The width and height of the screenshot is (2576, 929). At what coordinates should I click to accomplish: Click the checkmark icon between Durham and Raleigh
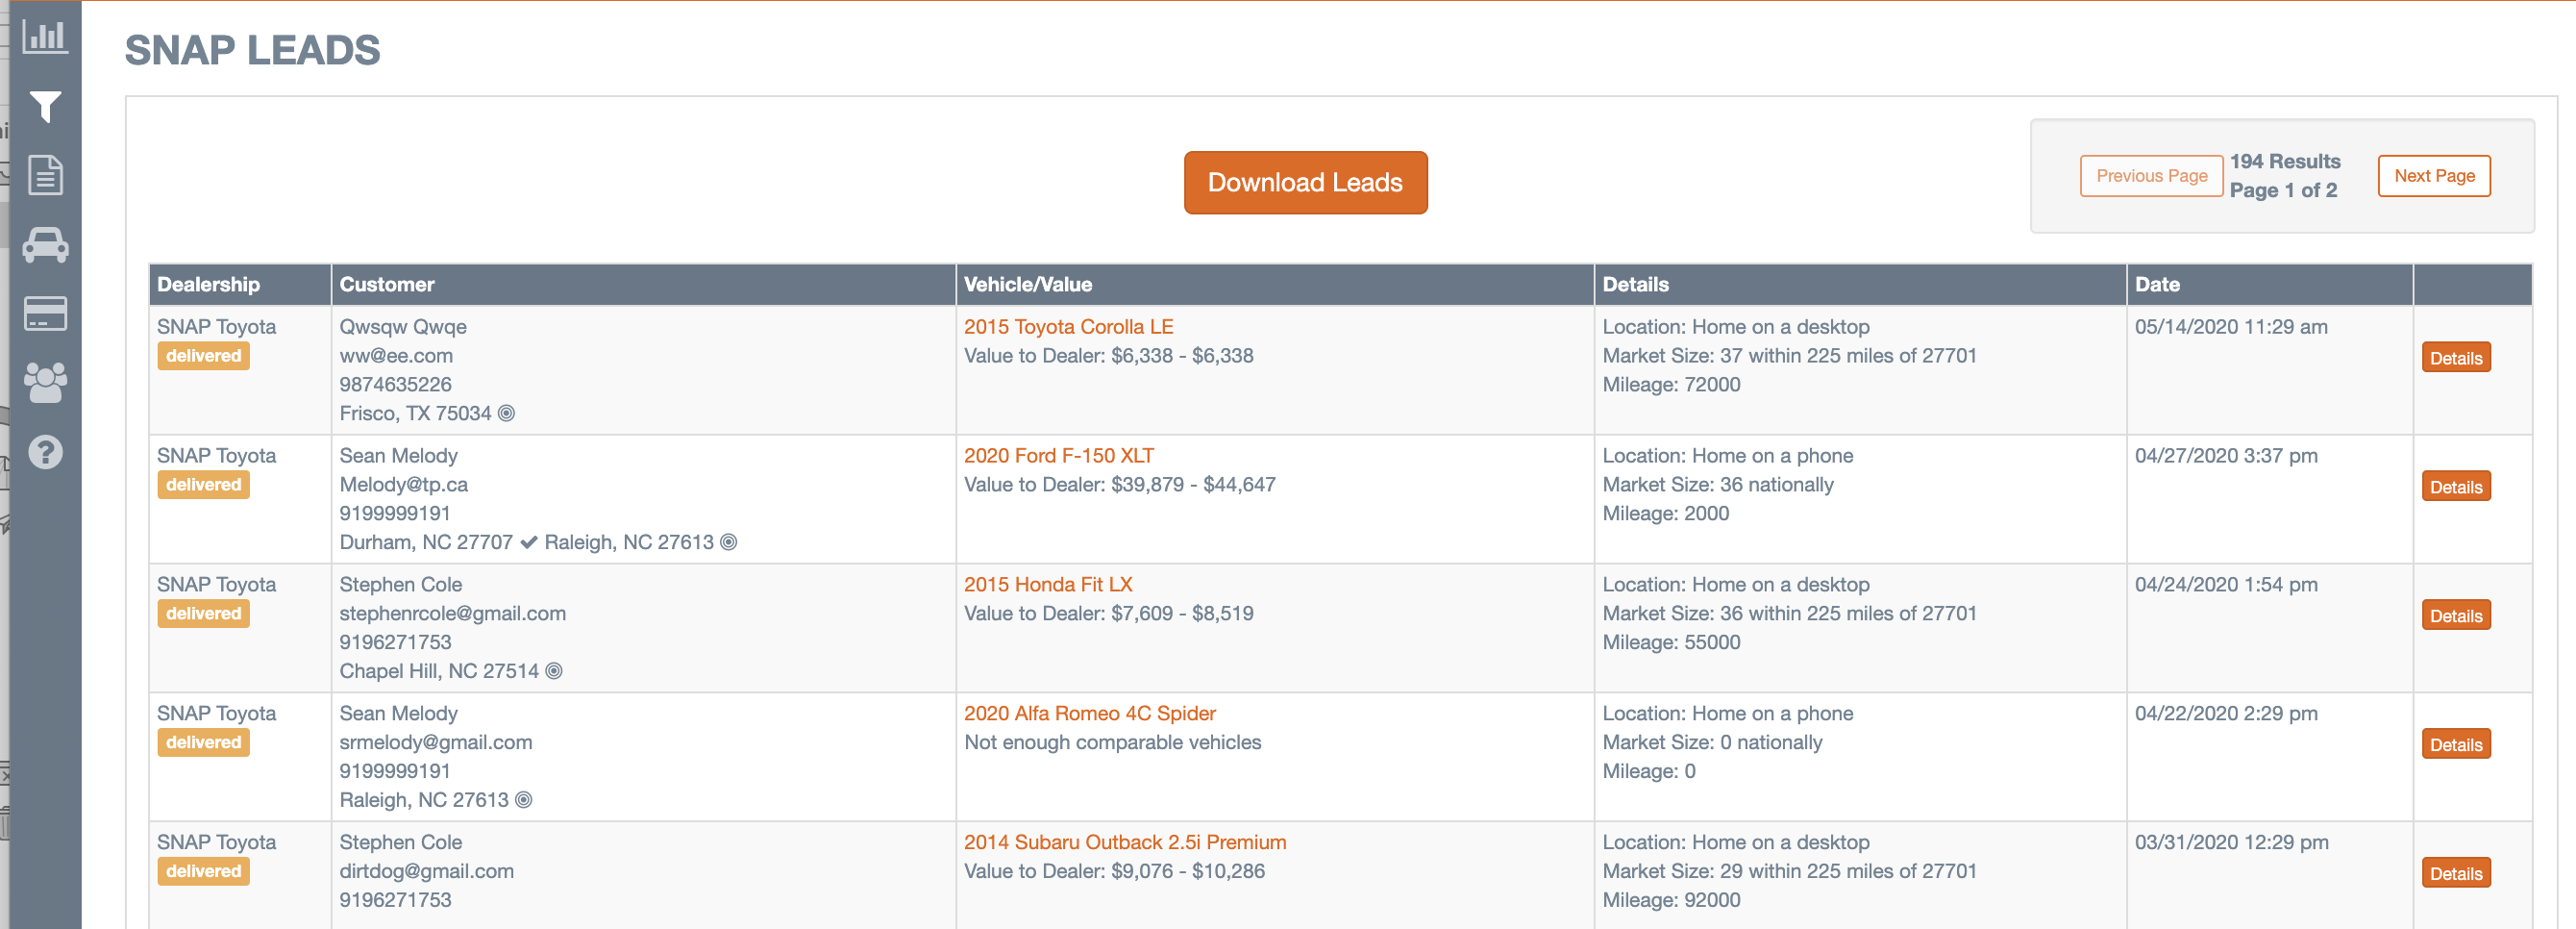[528, 542]
